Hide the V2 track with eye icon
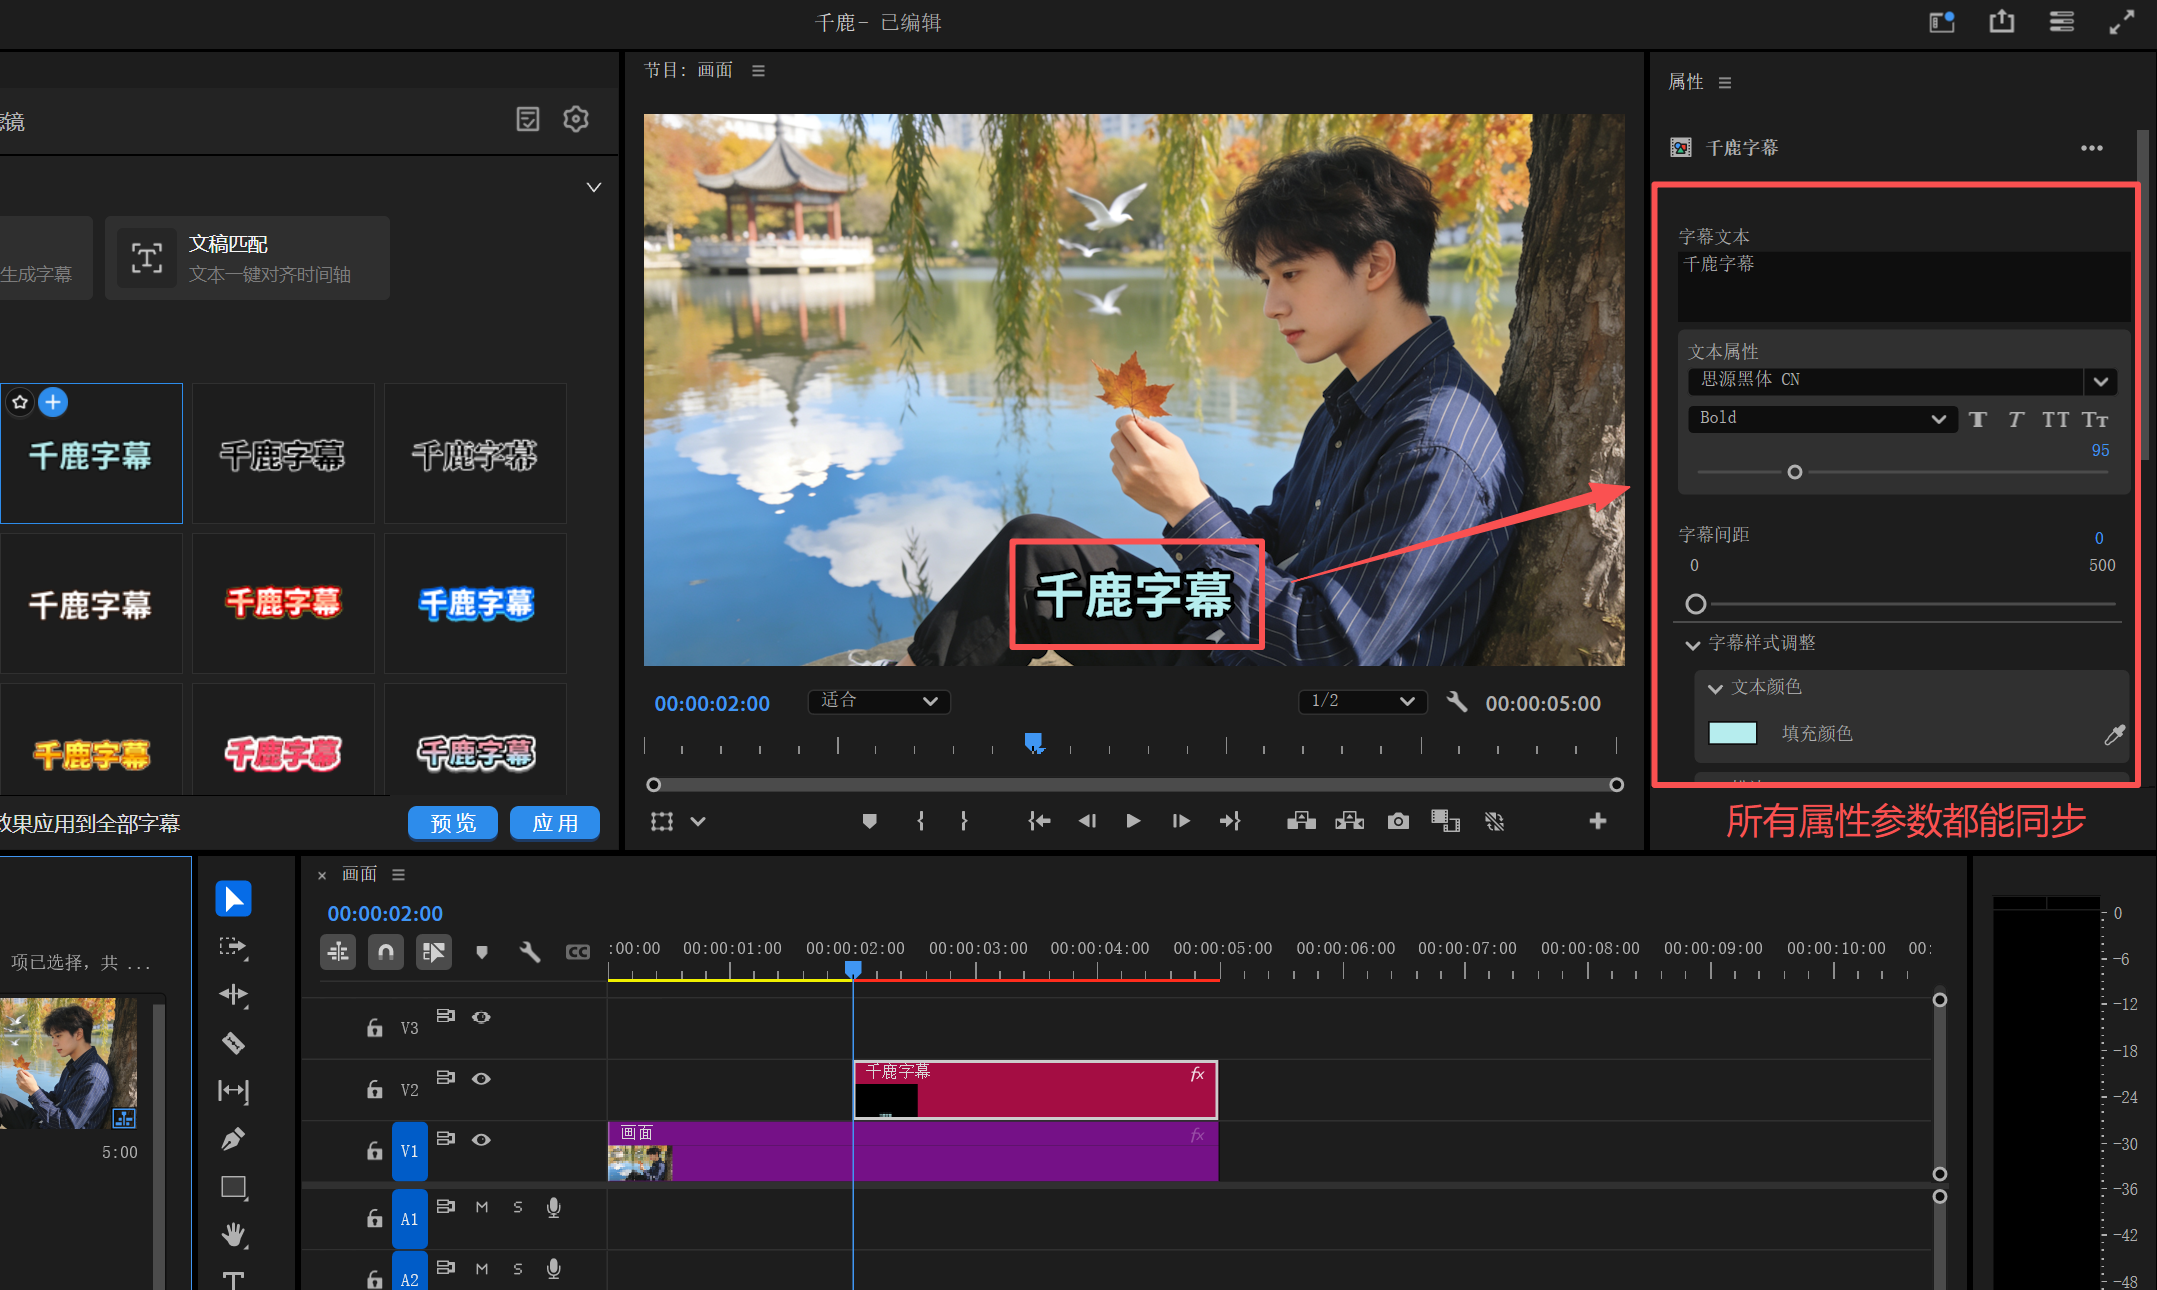2157x1290 pixels. coord(481,1078)
